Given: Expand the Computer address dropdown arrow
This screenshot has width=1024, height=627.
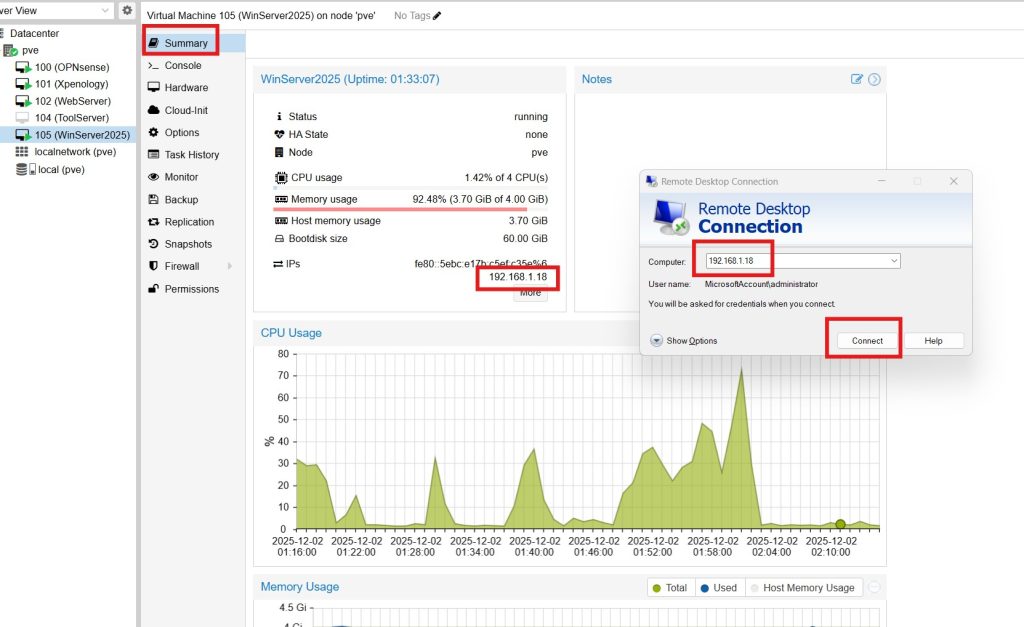Looking at the screenshot, I should [893, 261].
